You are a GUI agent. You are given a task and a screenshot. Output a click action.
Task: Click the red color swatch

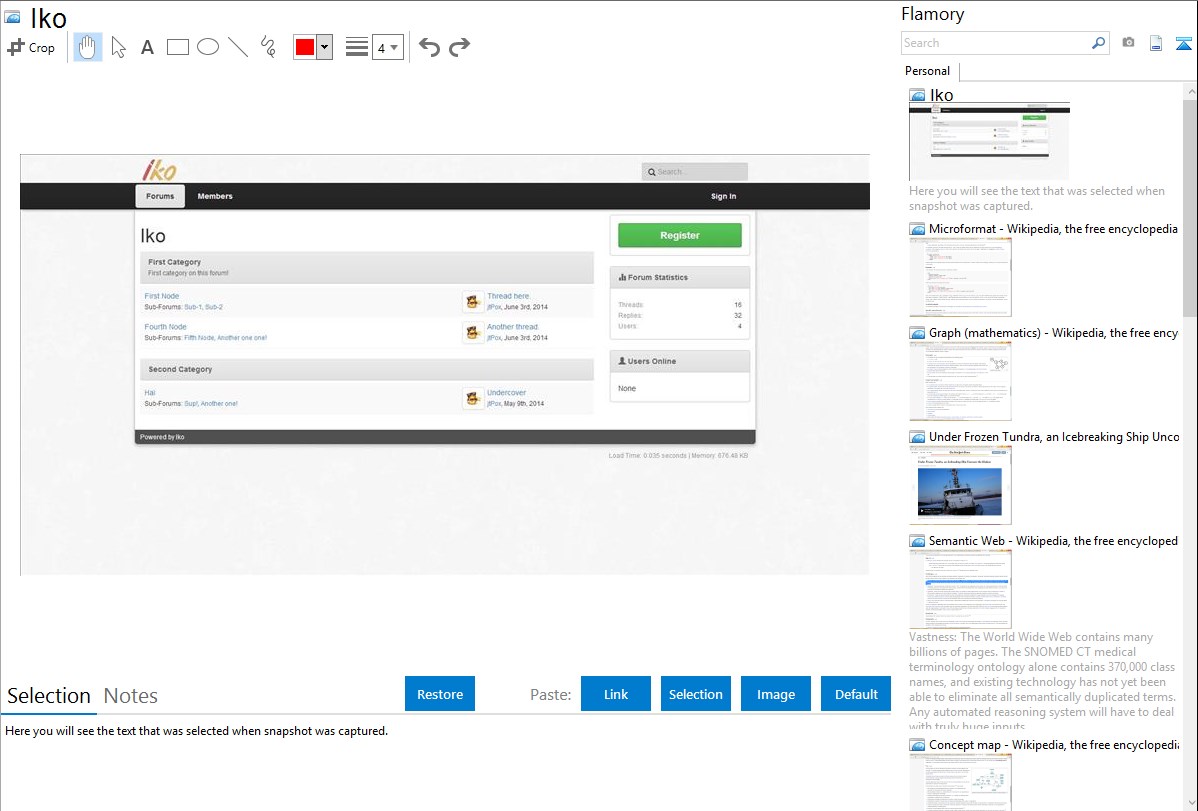[x=305, y=47]
